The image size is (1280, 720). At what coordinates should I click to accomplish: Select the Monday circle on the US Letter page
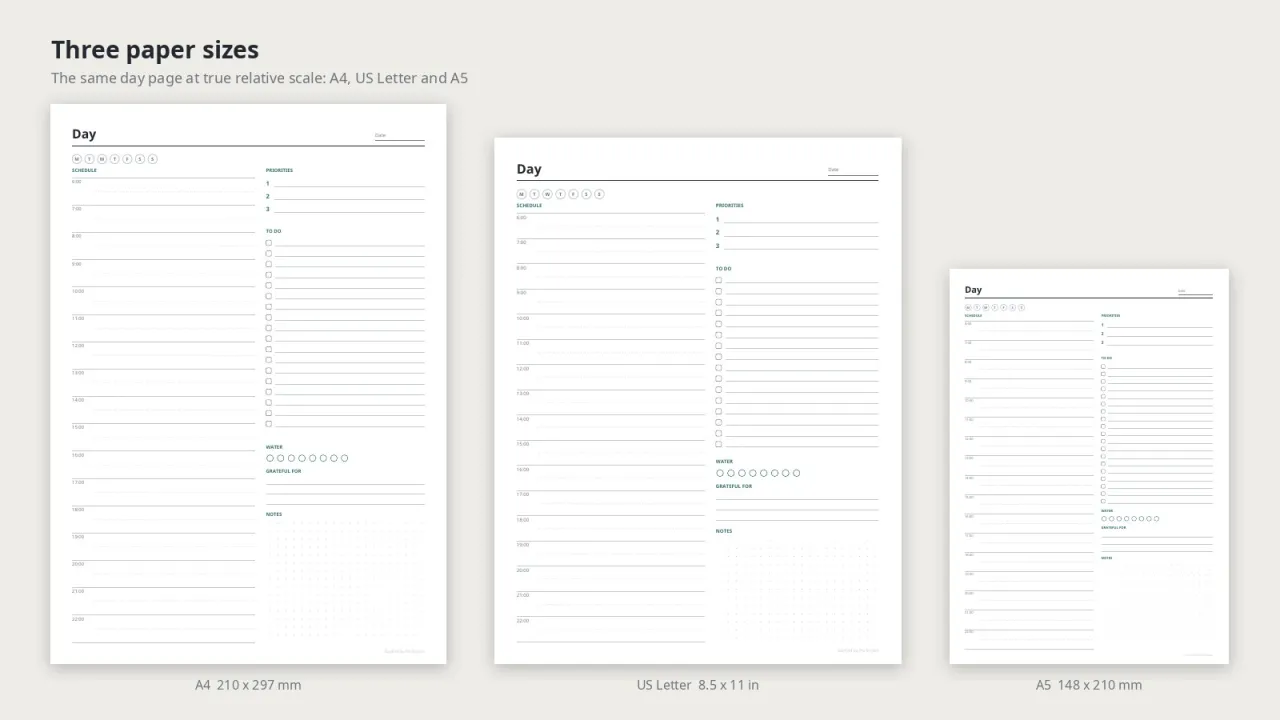pyautogui.click(x=521, y=194)
